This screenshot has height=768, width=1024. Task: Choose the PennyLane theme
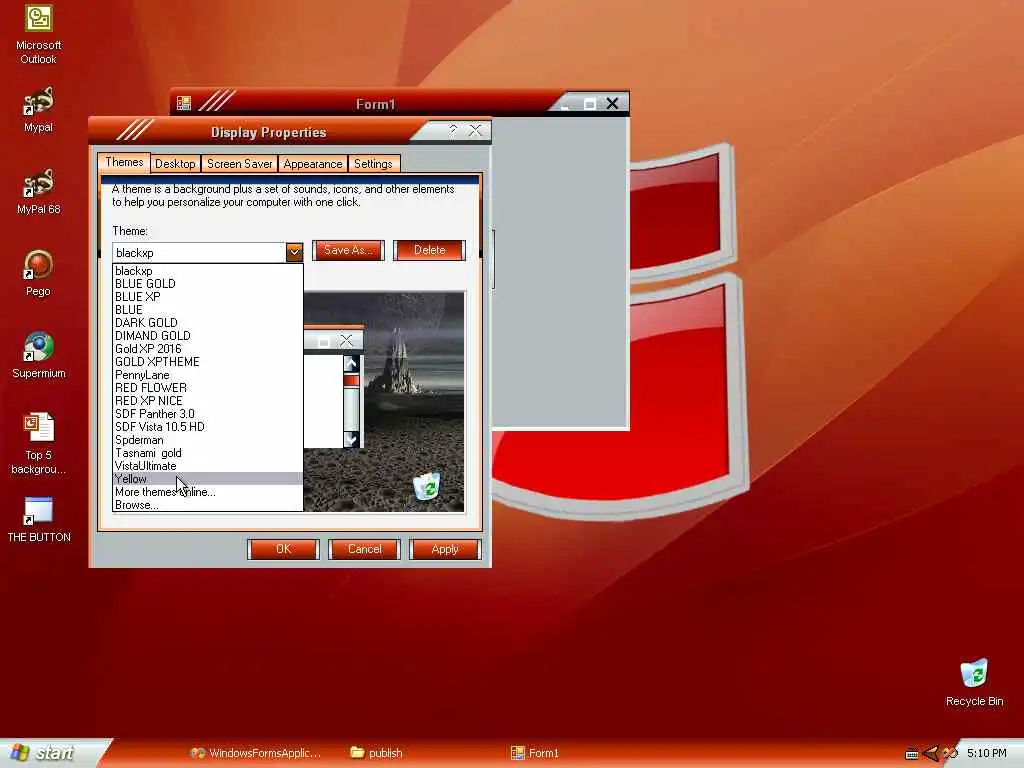208,375
